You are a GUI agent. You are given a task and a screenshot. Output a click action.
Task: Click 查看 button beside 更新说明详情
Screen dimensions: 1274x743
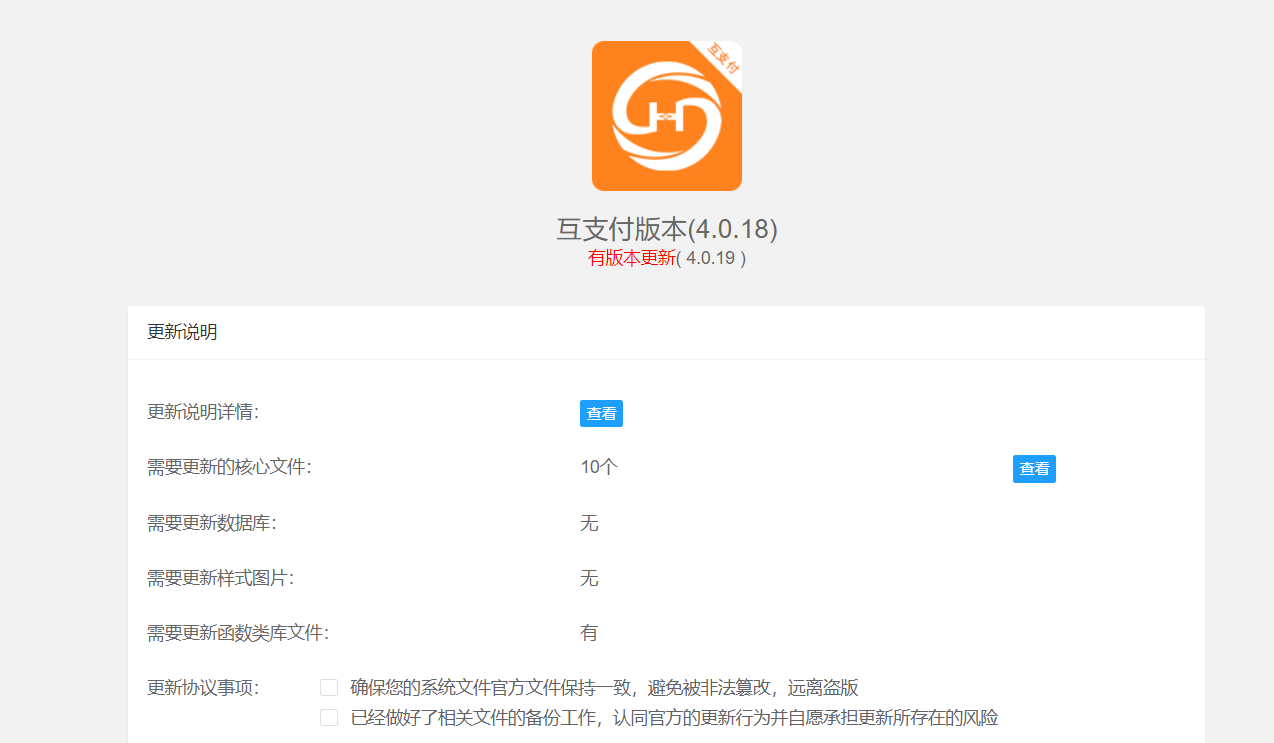[x=601, y=413]
